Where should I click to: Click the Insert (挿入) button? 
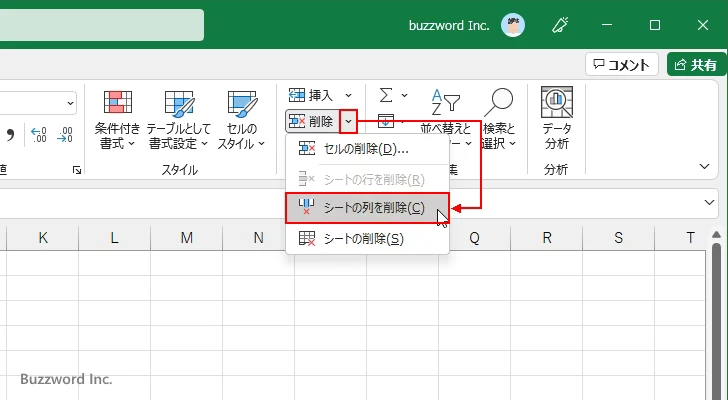point(312,95)
